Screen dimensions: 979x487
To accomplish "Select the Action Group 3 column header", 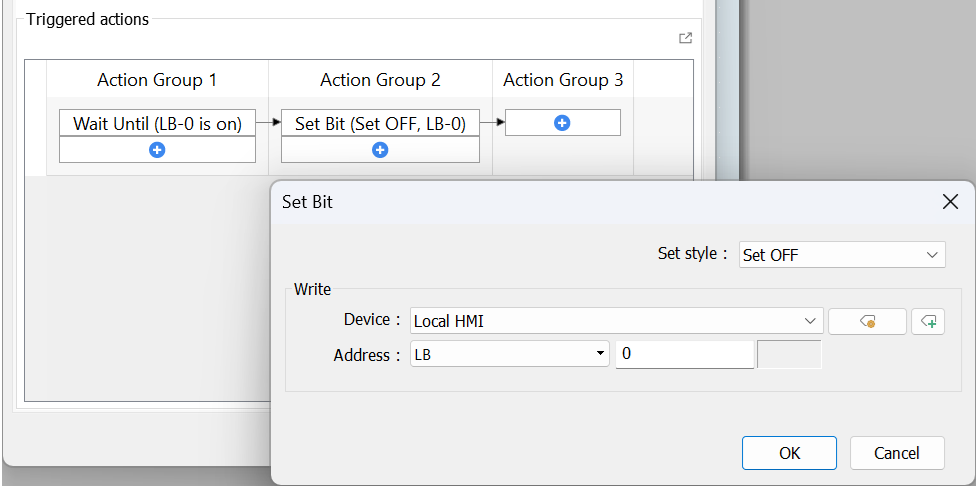I will tap(563, 80).
